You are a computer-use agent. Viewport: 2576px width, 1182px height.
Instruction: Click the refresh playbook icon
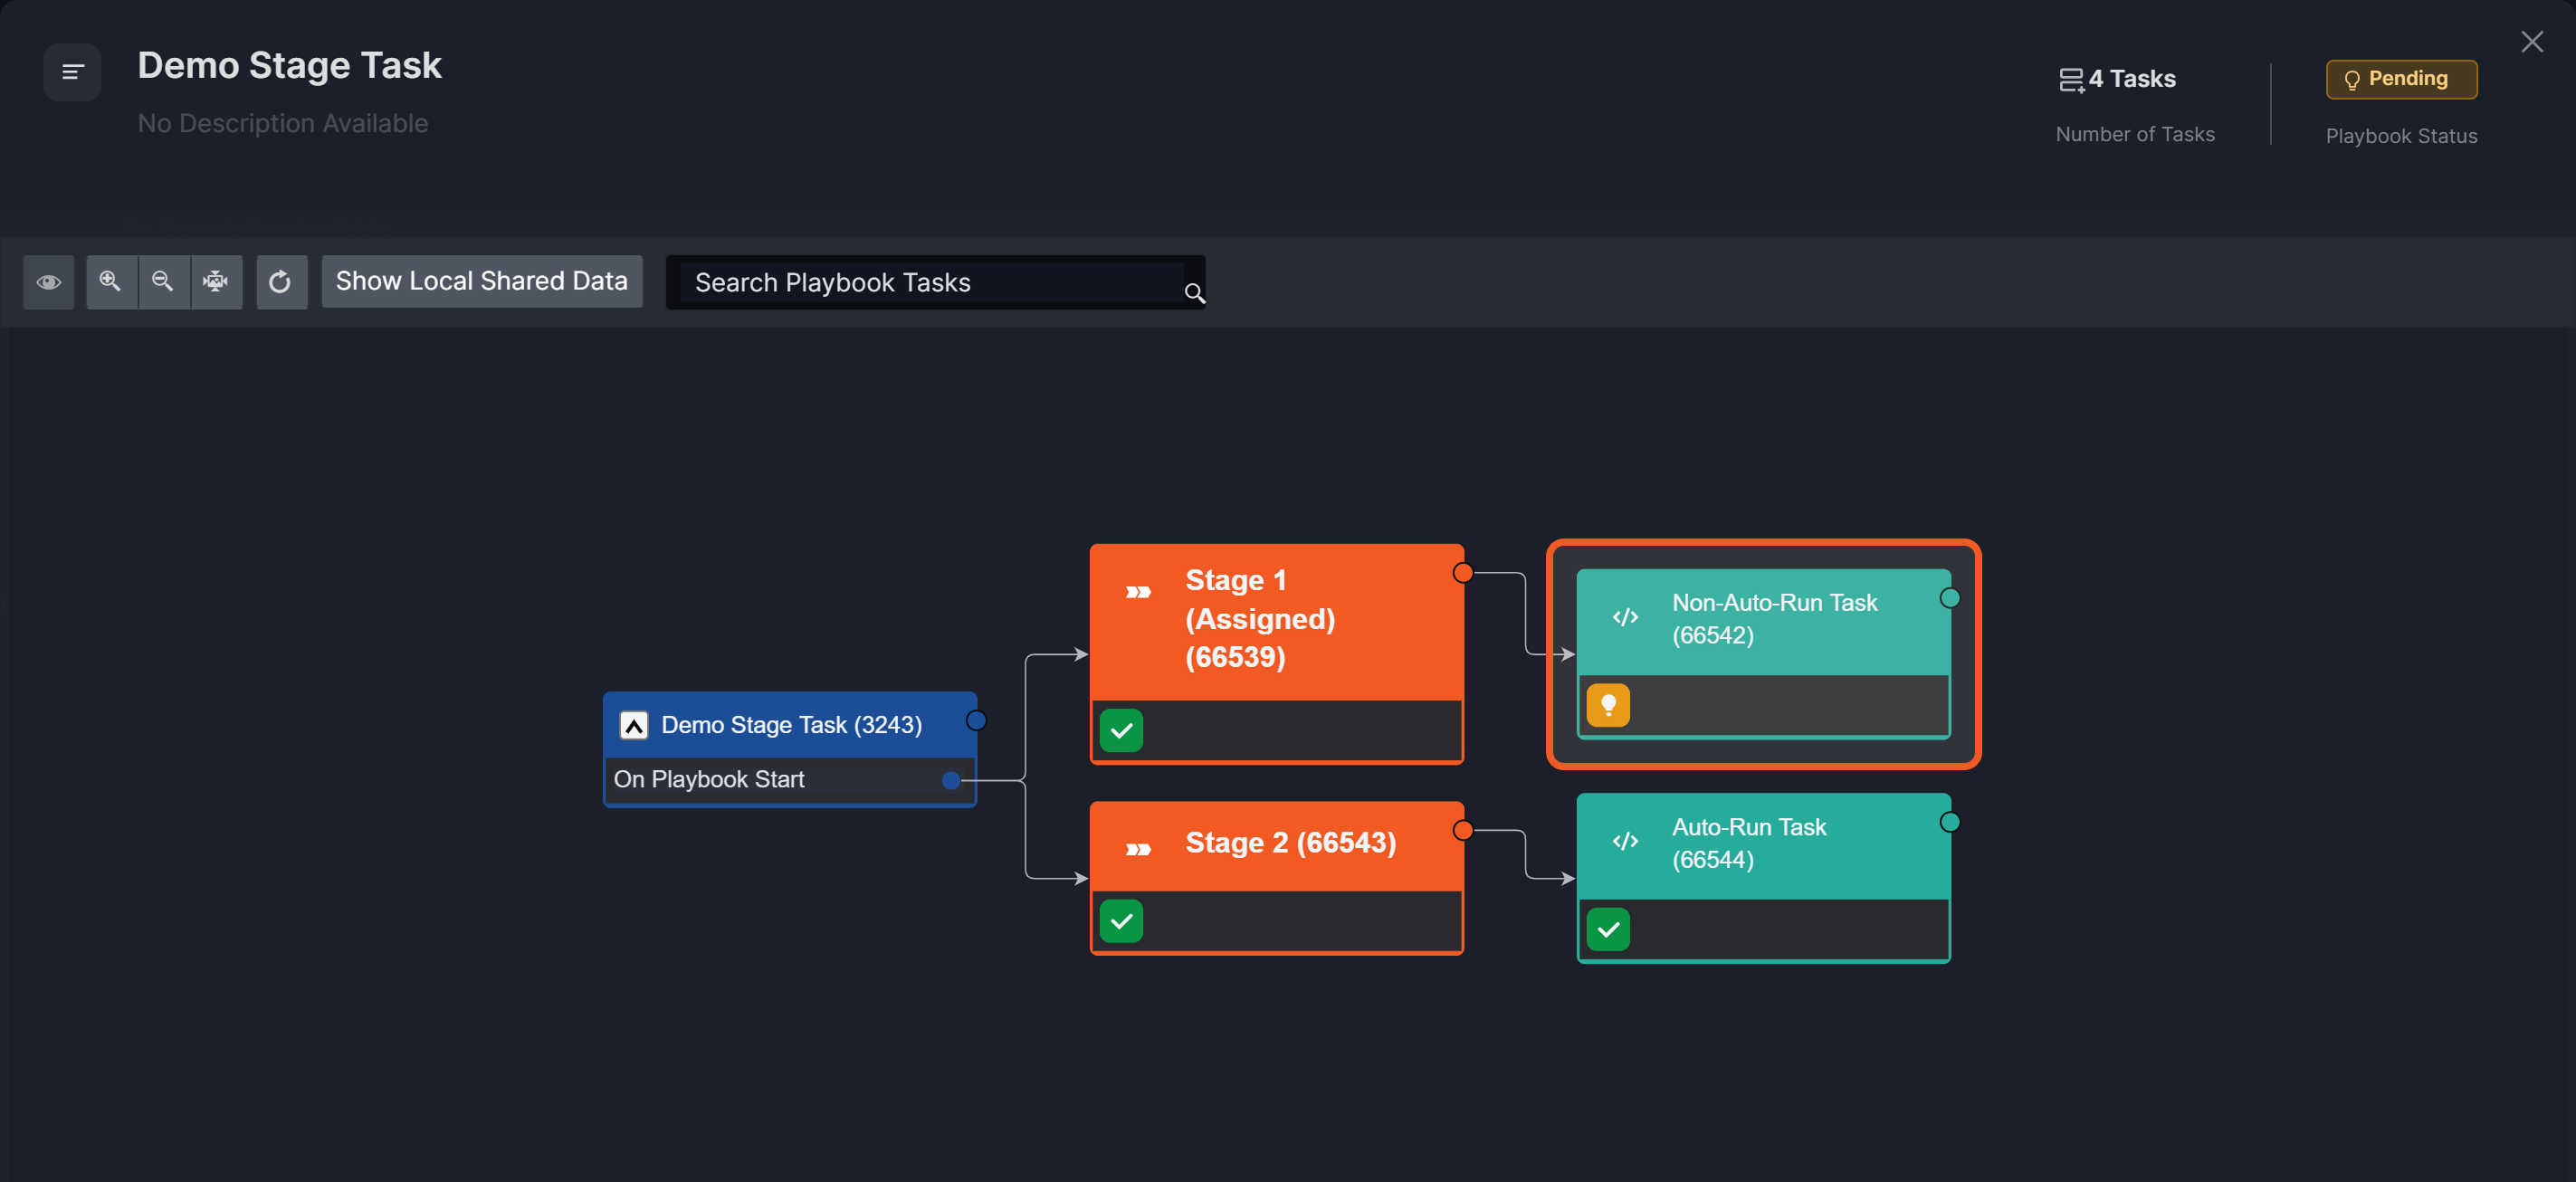point(281,282)
